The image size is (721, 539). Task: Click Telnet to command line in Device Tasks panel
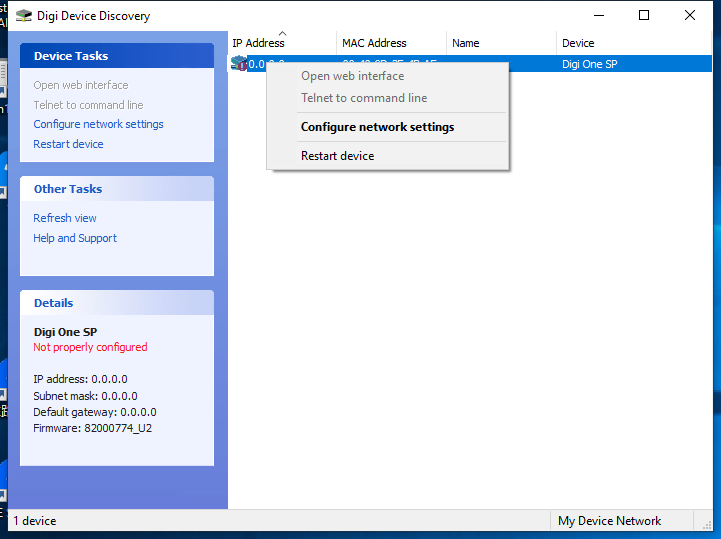point(88,105)
